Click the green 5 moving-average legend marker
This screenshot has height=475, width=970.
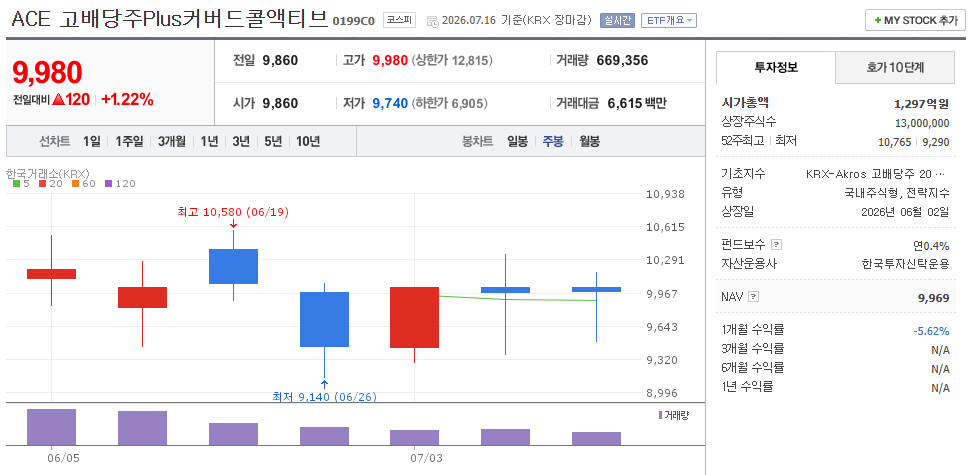click(x=17, y=184)
